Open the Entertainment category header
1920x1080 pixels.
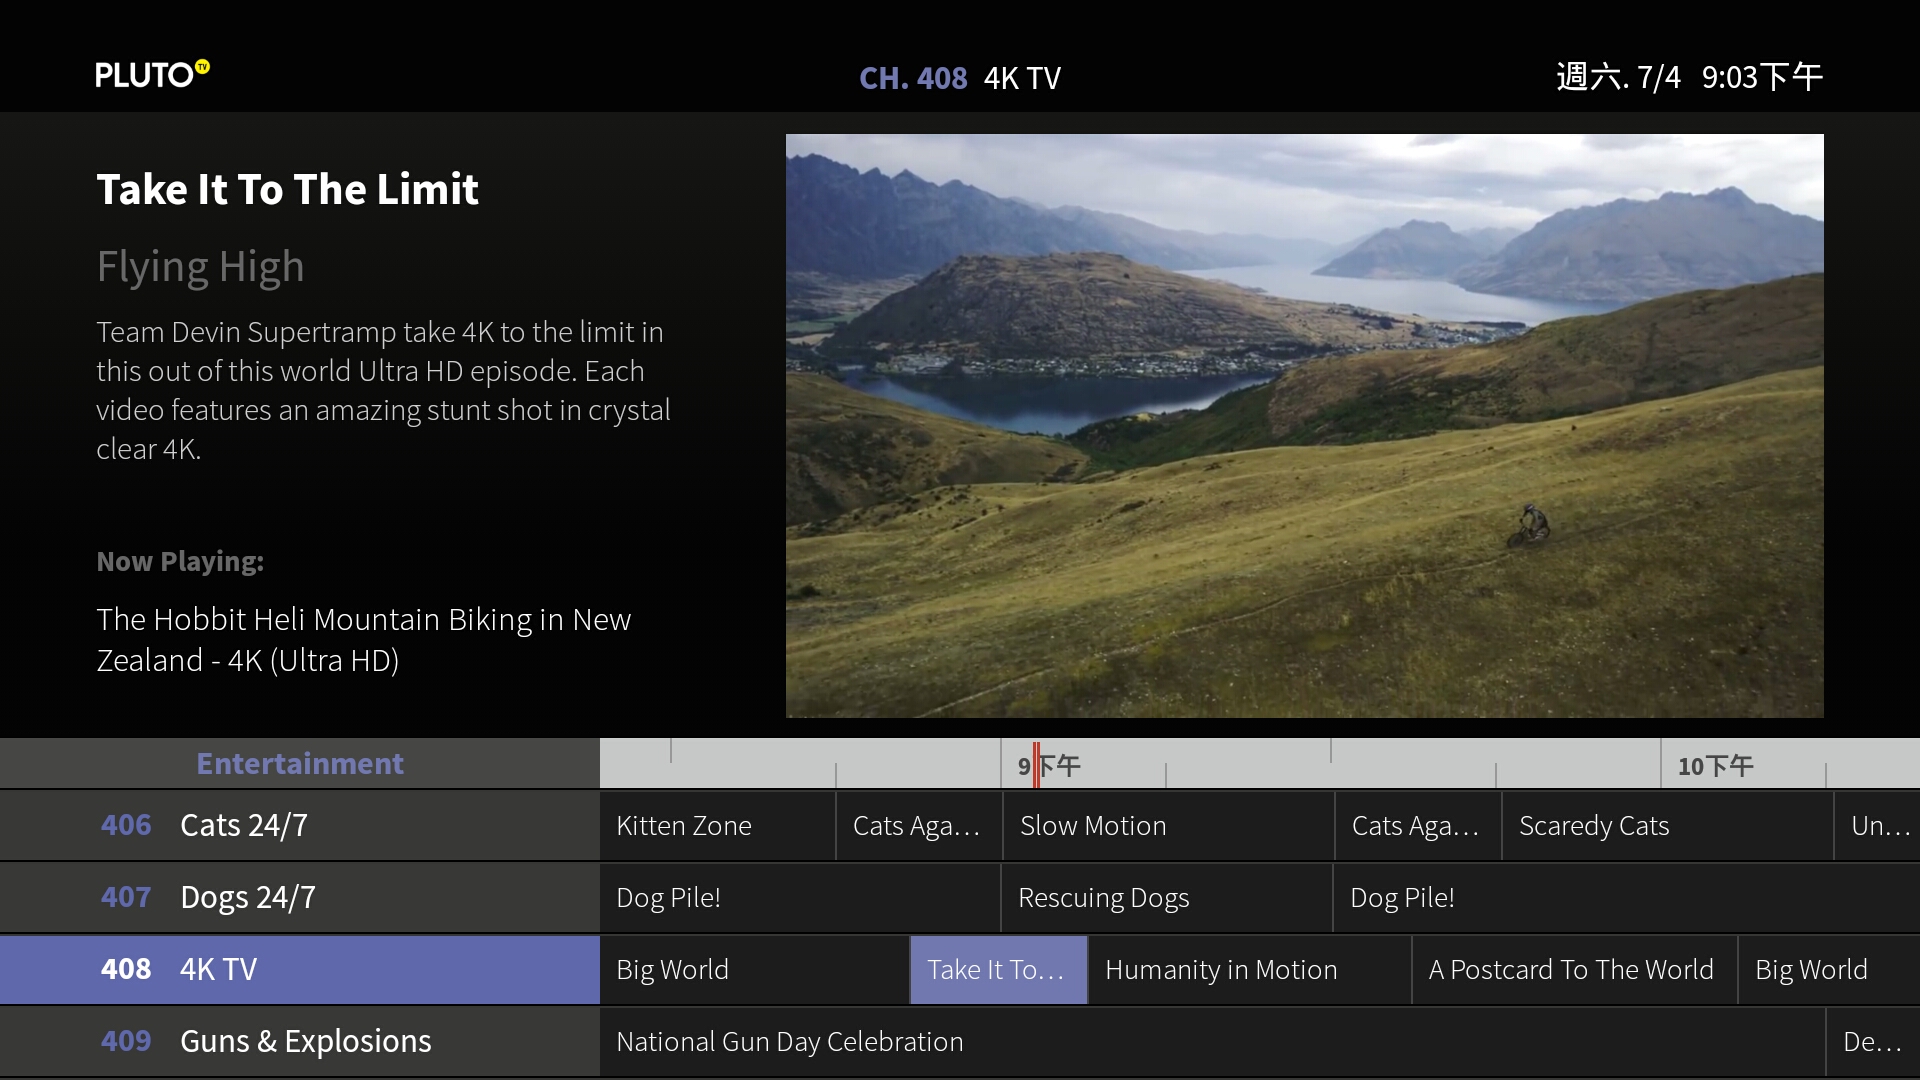point(300,764)
